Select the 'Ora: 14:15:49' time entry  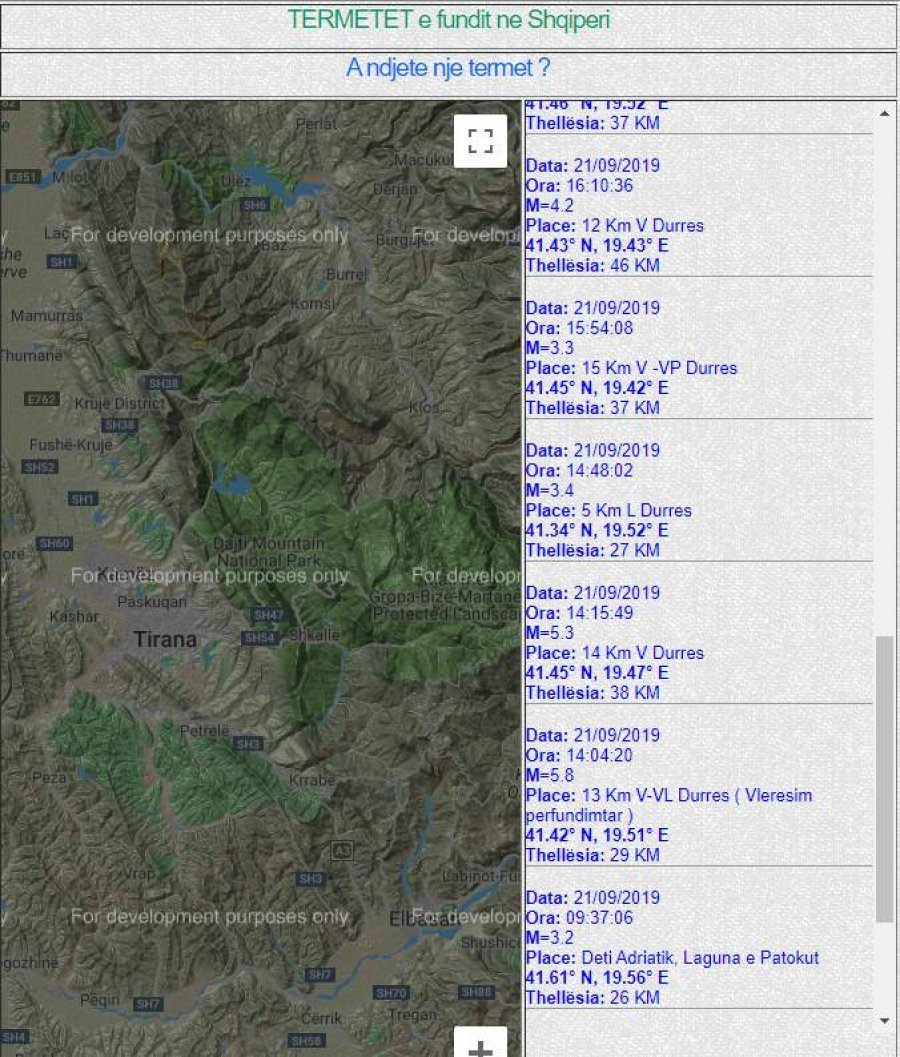(579, 613)
